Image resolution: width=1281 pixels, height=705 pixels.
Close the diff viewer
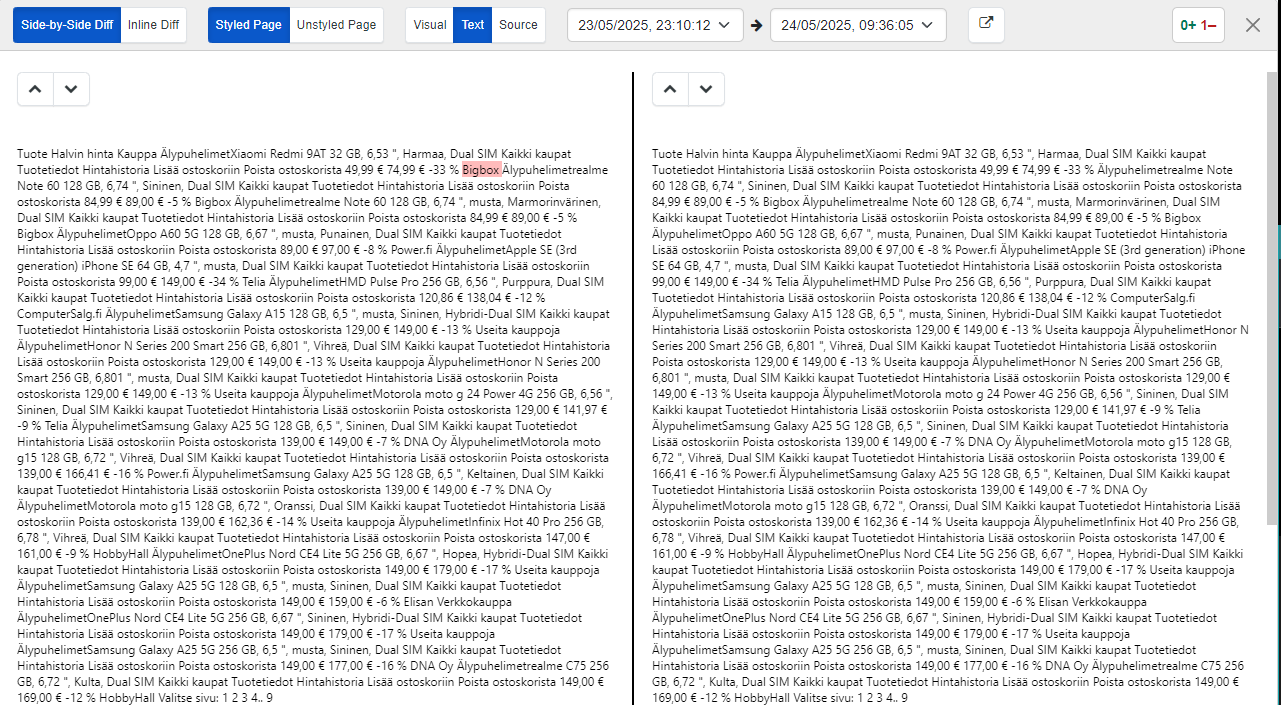pos(1253,25)
